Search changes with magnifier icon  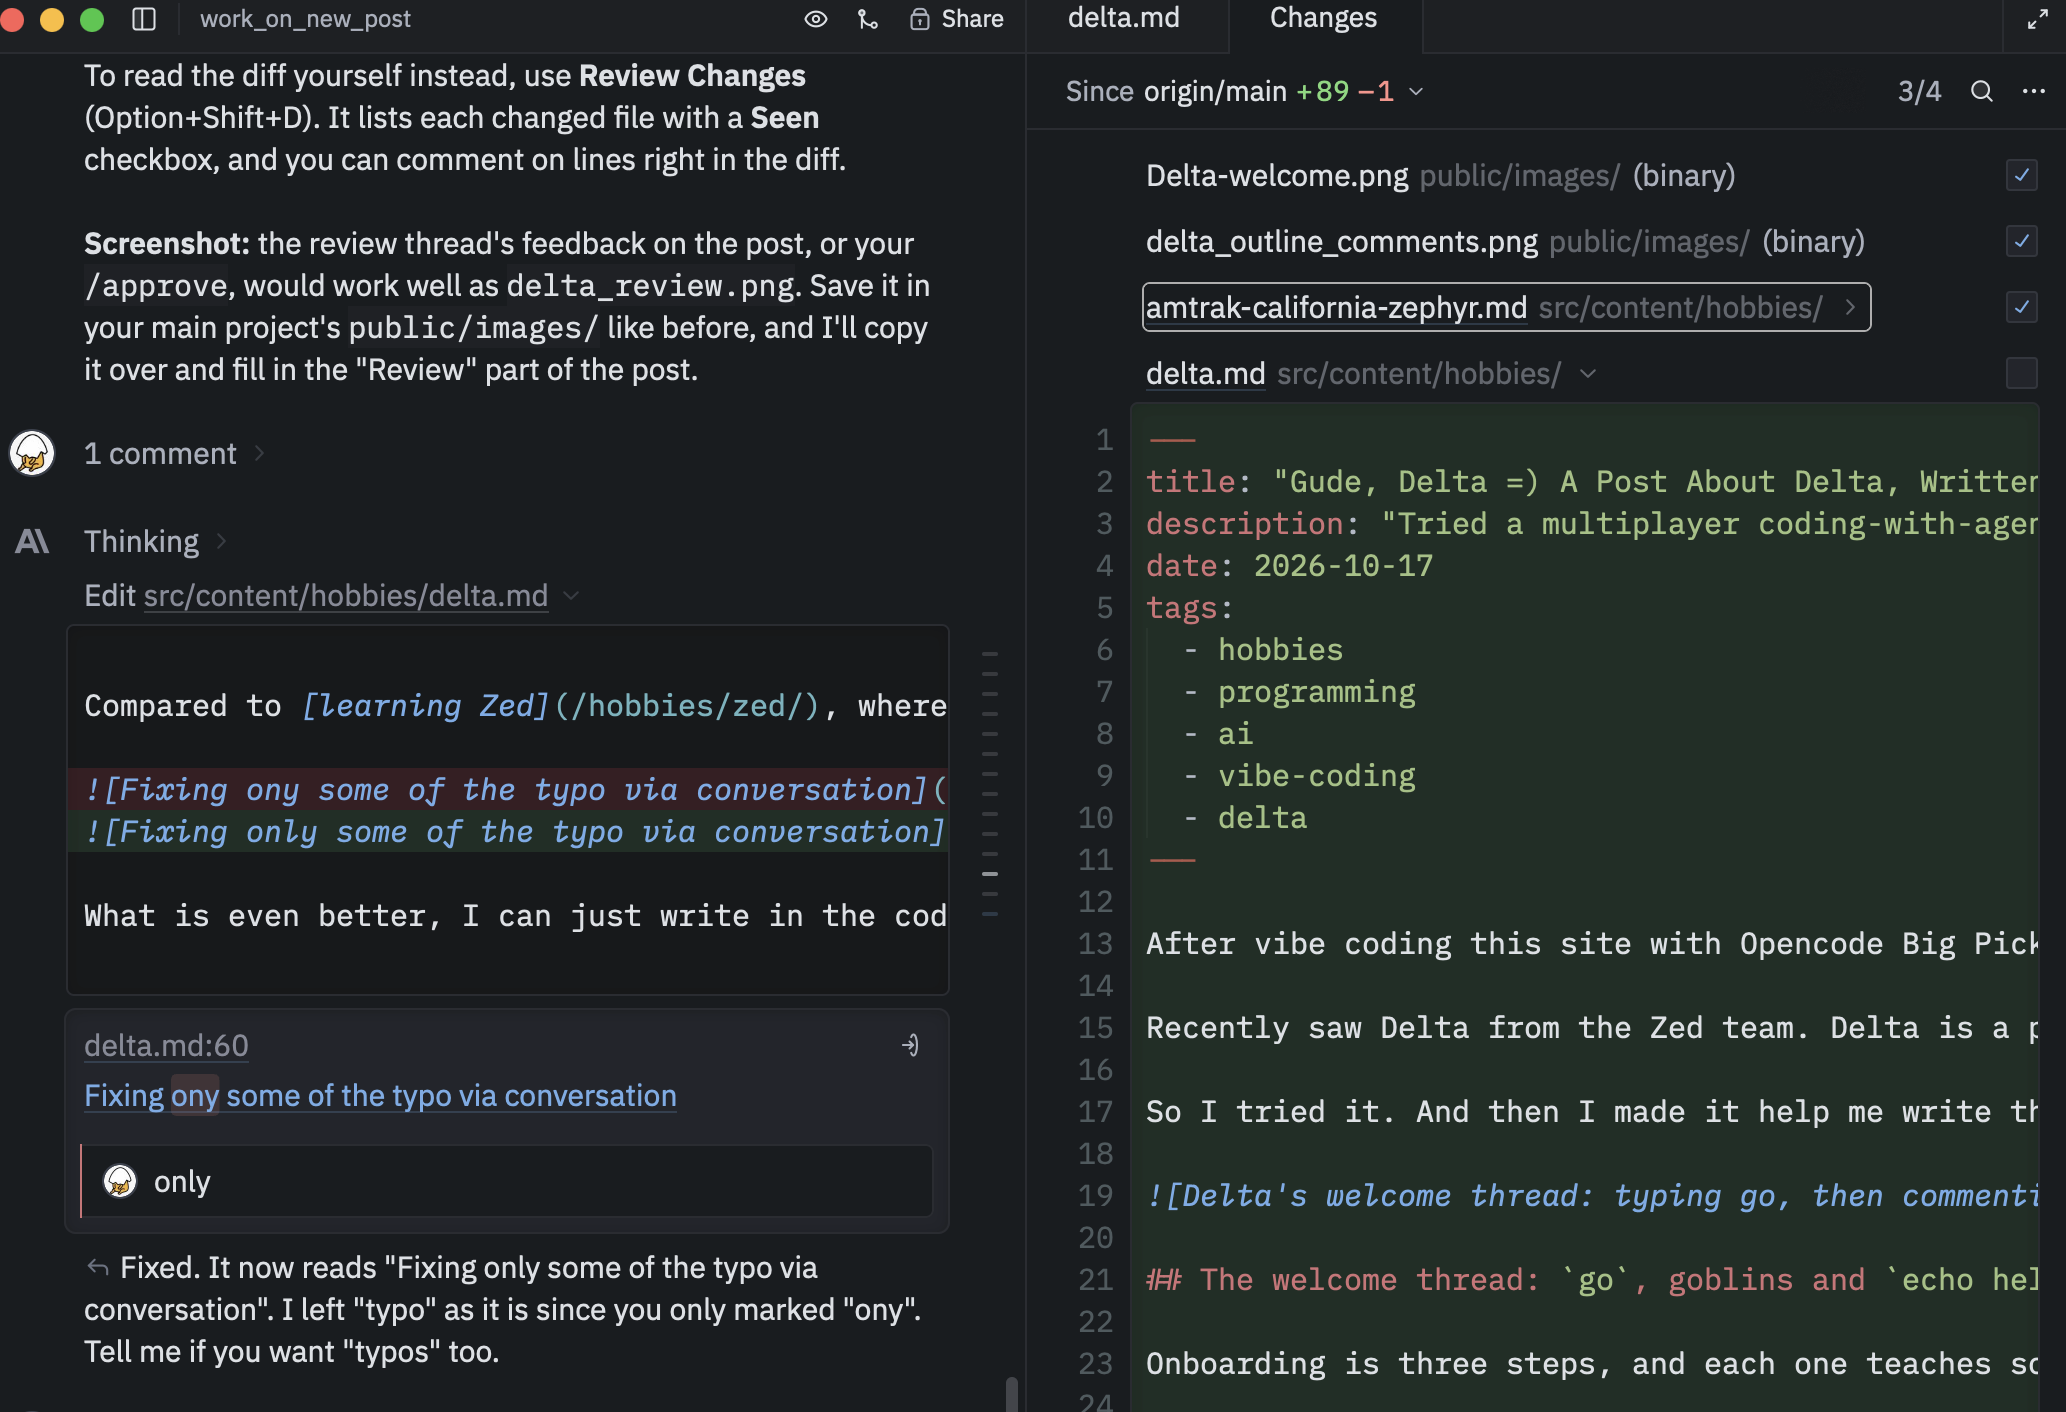pyautogui.click(x=1982, y=91)
